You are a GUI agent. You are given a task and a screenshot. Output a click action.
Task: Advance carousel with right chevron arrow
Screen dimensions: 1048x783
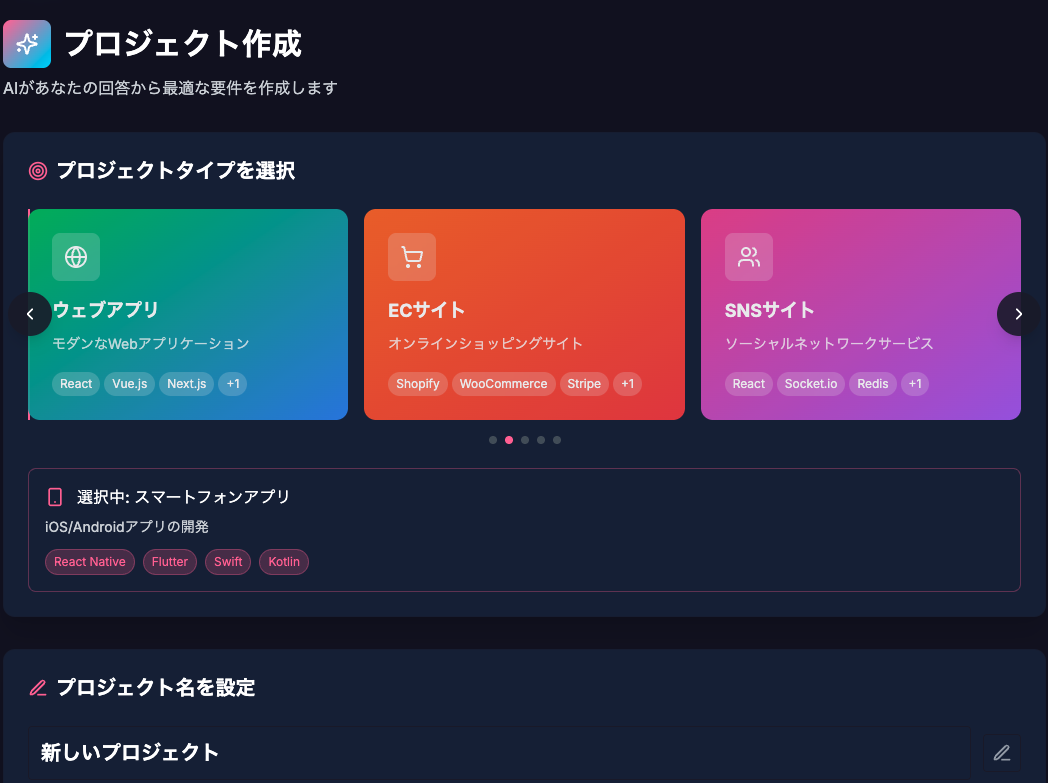[1018, 314]
